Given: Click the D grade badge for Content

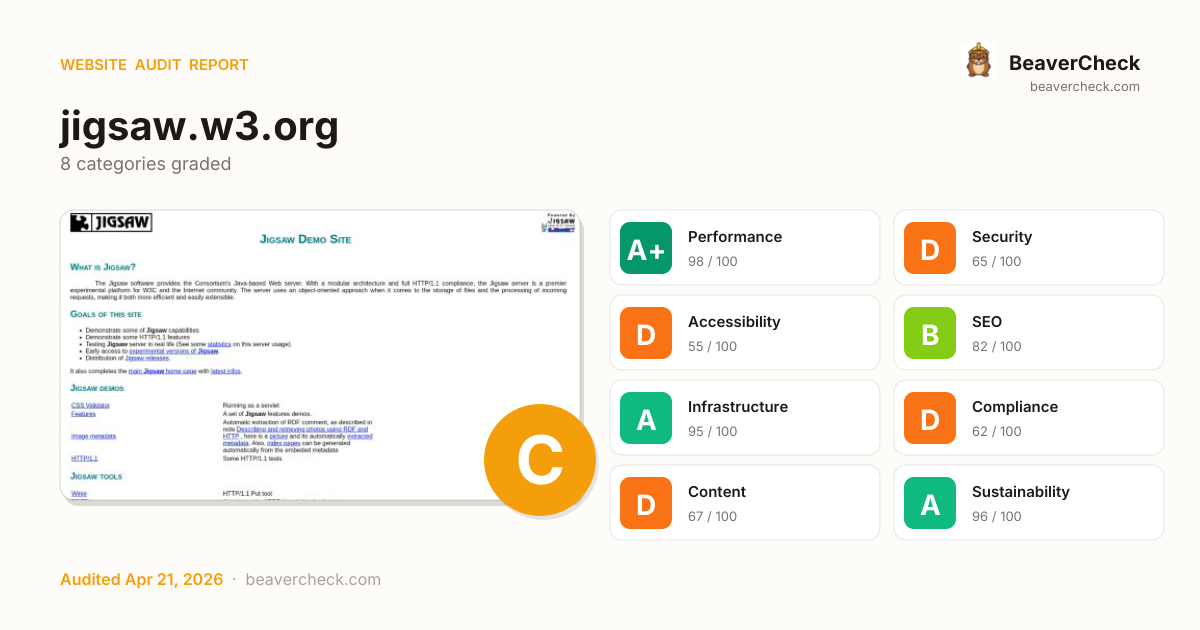Looking at the screenshot, I should tap(646, 503).
